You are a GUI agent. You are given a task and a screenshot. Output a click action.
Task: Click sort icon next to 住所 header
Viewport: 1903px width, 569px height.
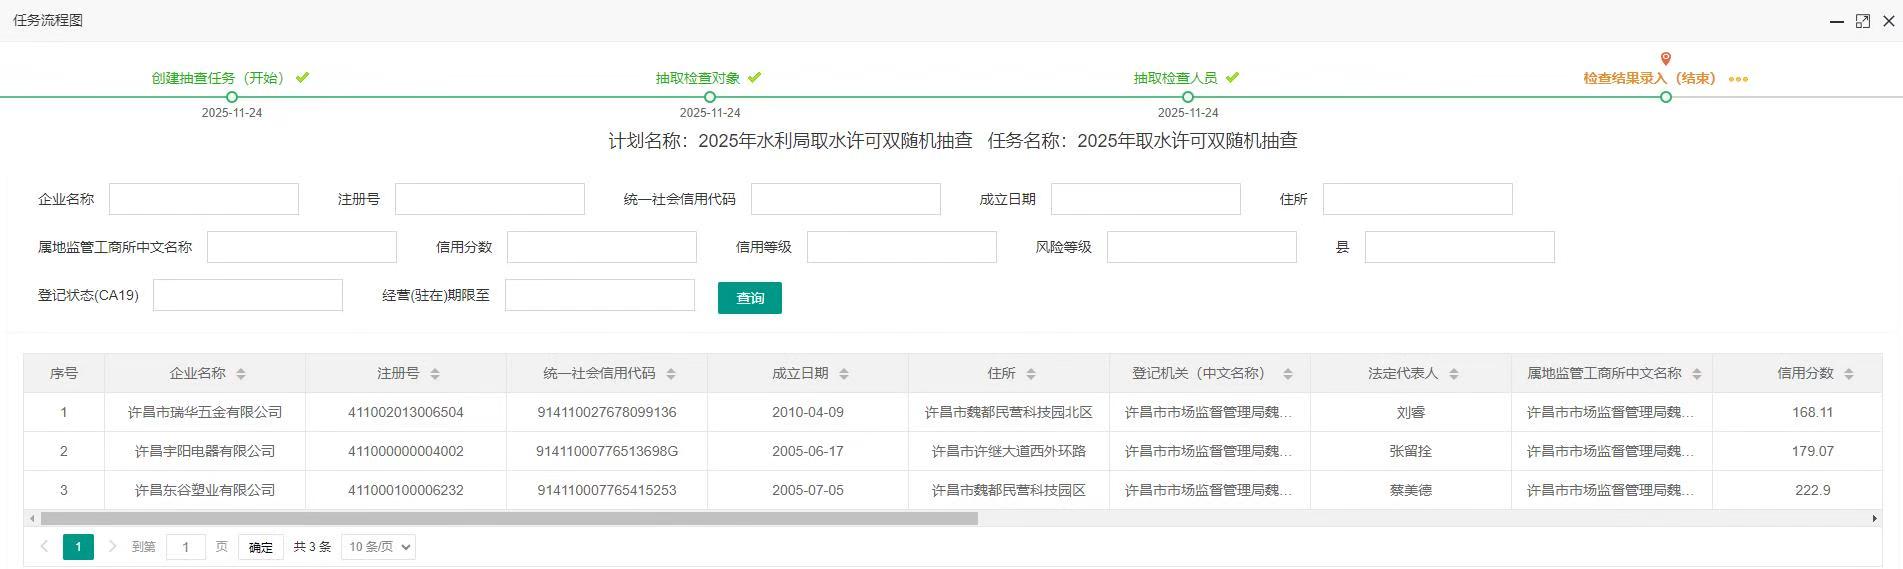[1031, 374]
